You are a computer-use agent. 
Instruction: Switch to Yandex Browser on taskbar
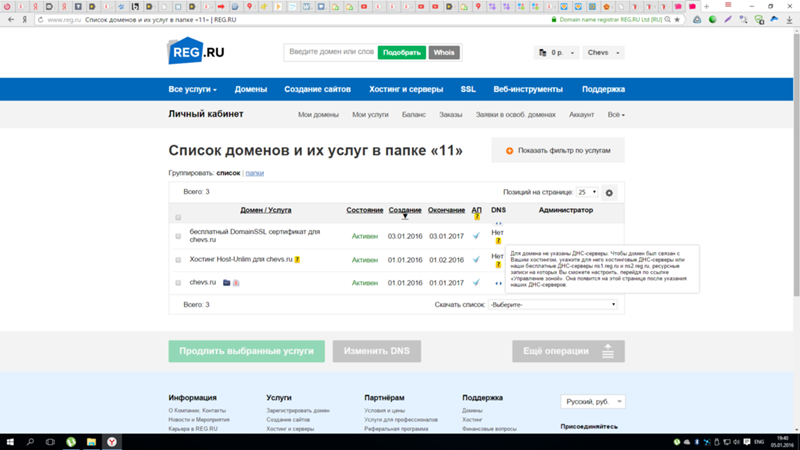(112, 442)
